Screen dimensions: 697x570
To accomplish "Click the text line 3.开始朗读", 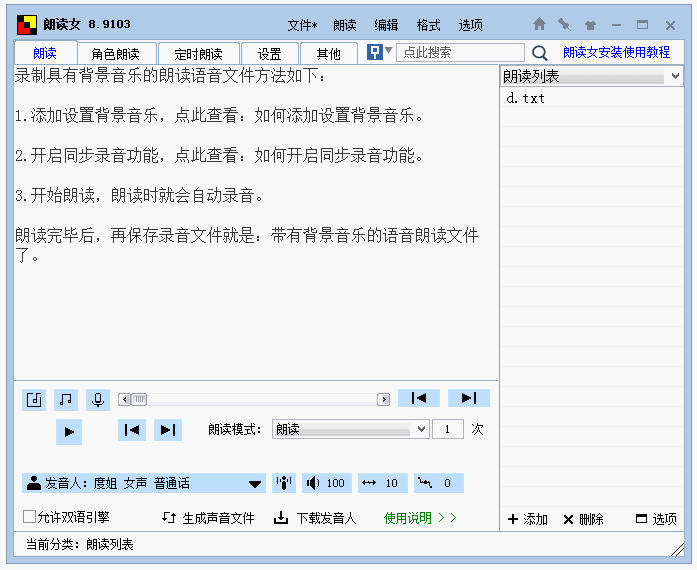I will (139, 195).
